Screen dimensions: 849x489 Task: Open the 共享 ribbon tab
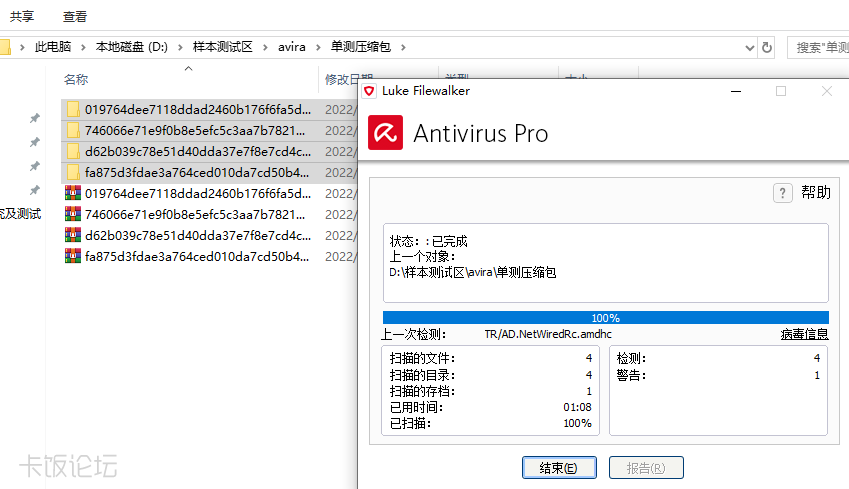(22, 16)
